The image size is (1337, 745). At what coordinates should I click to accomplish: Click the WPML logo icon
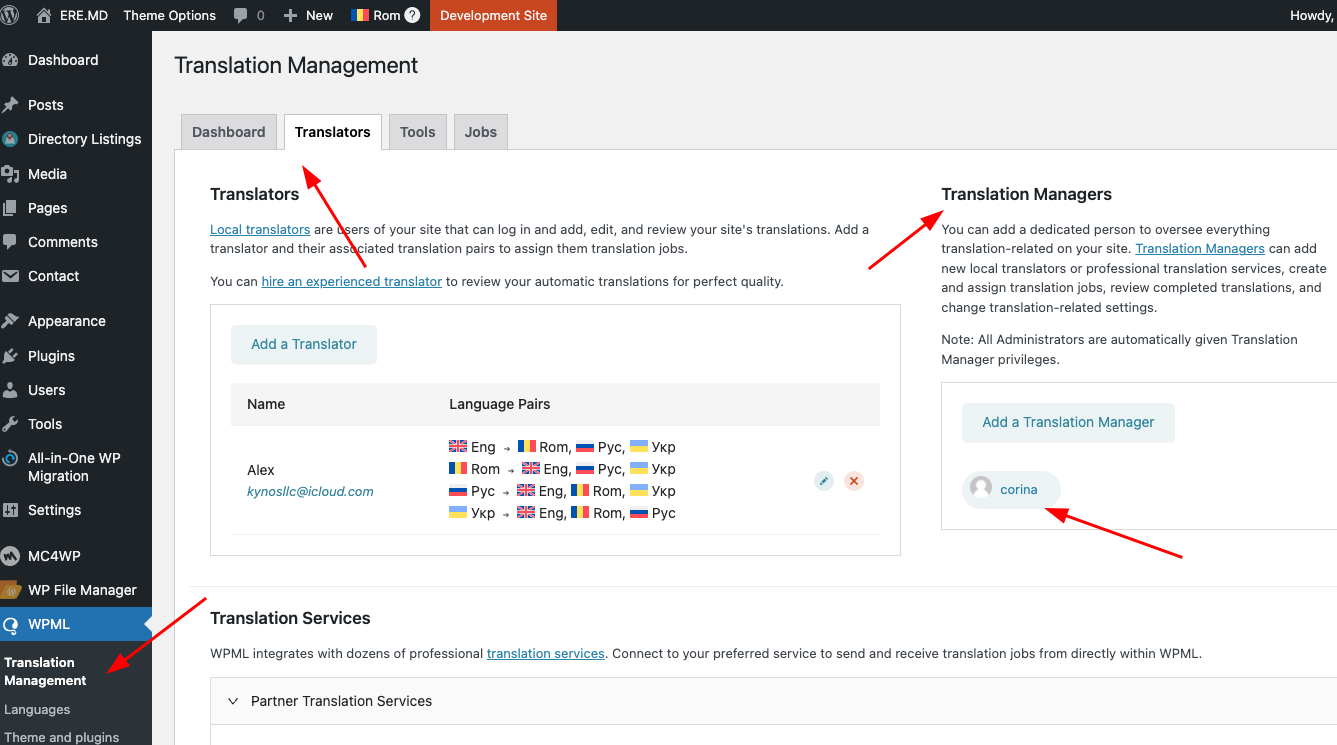(11, 625)
